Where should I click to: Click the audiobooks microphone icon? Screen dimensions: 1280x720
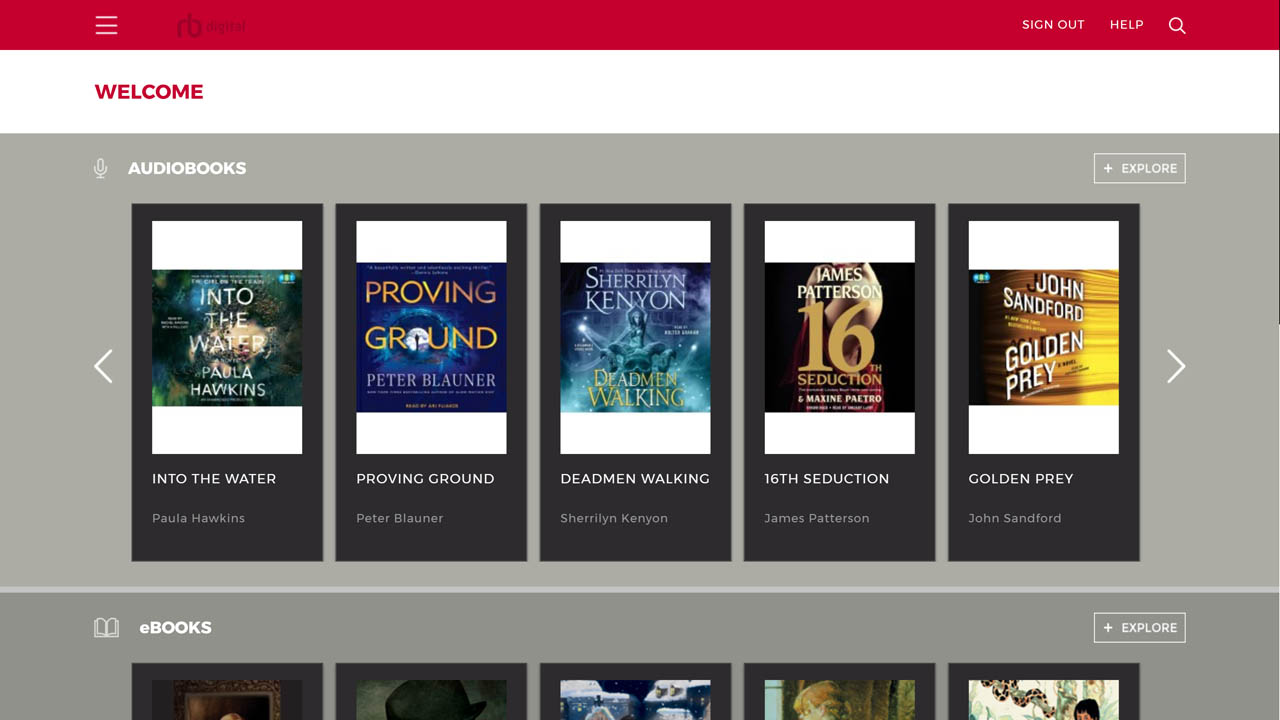(x=100, y=168)
